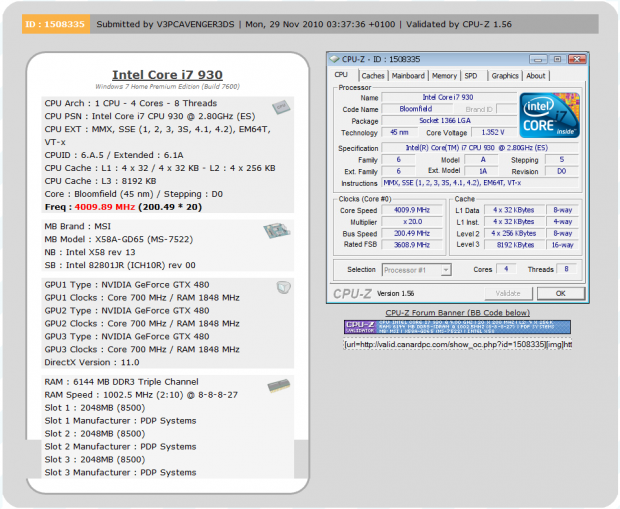The height and width of the screenshot is (509, 620).
Task: Close the CPU-Z window
Action: [x=577, y=59]
